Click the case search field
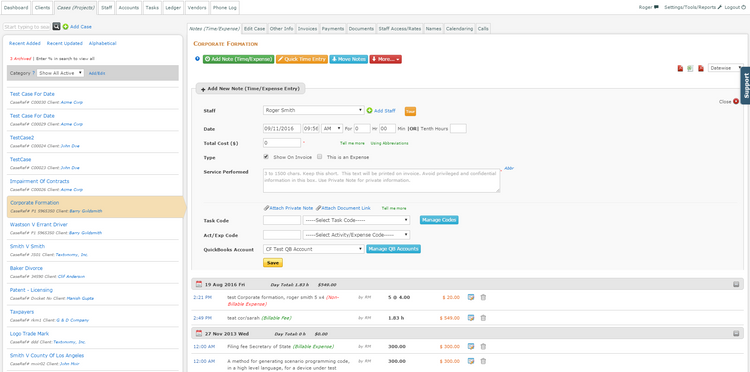Screen dimensions: 750x372 (x=27, y=27)
